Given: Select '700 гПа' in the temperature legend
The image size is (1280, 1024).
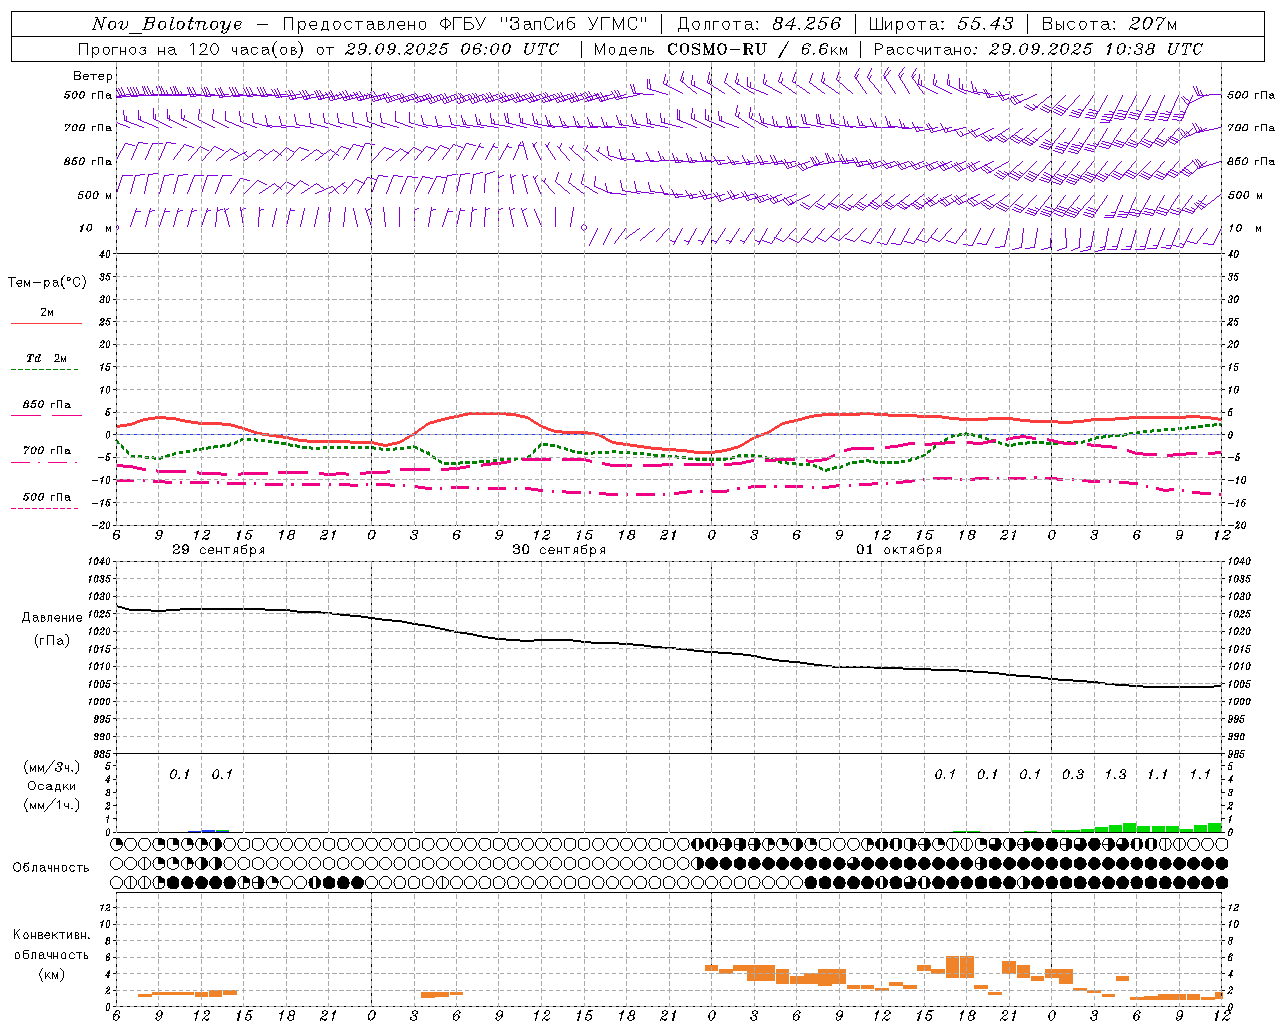Looking at the screenshot, I should [47, 451].
